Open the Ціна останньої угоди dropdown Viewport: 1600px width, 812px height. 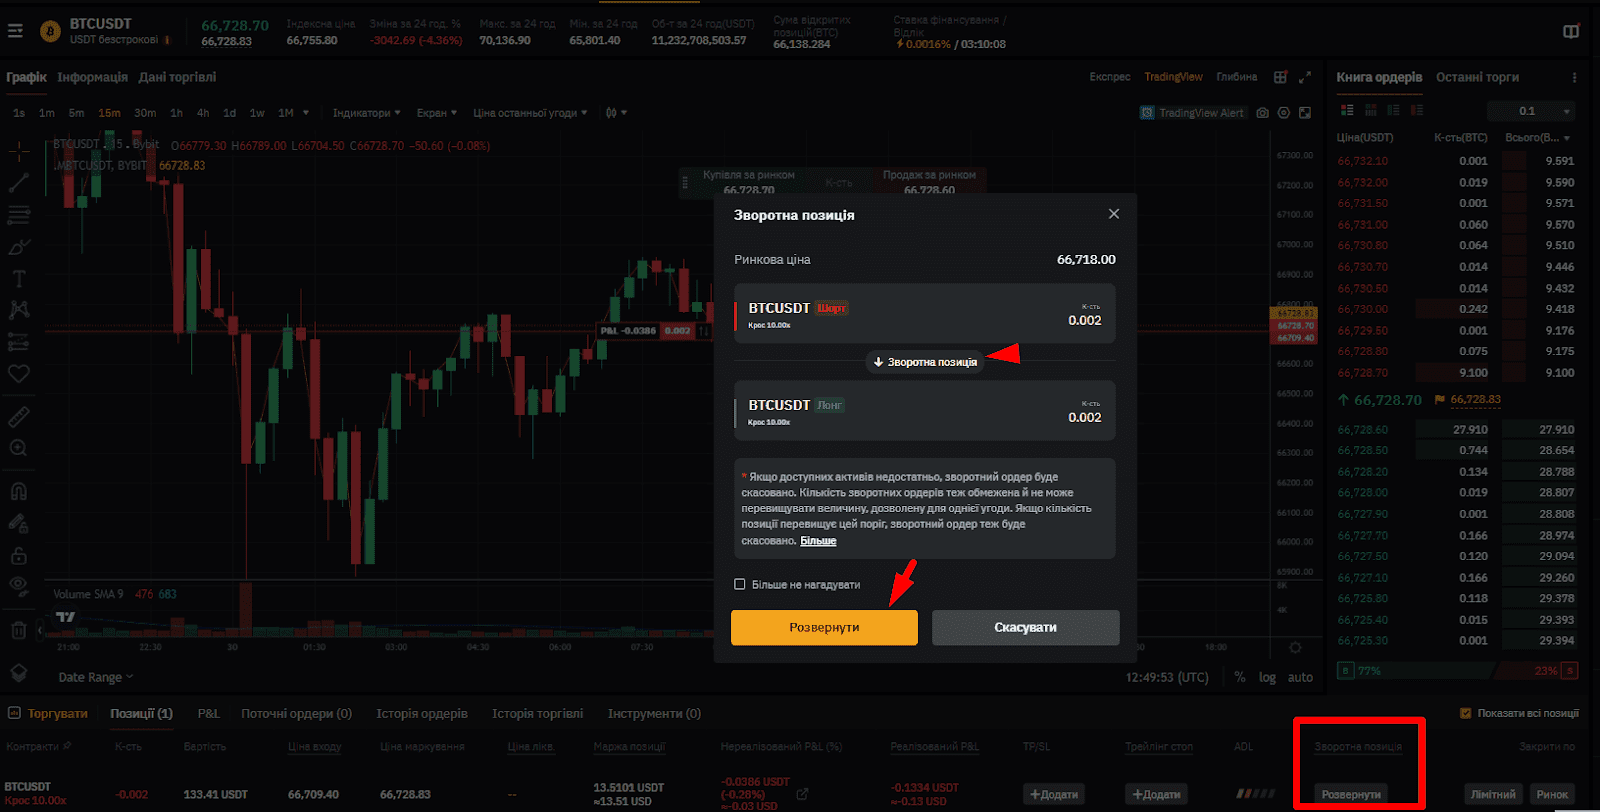pyautogui.click(x=530, y=113)
